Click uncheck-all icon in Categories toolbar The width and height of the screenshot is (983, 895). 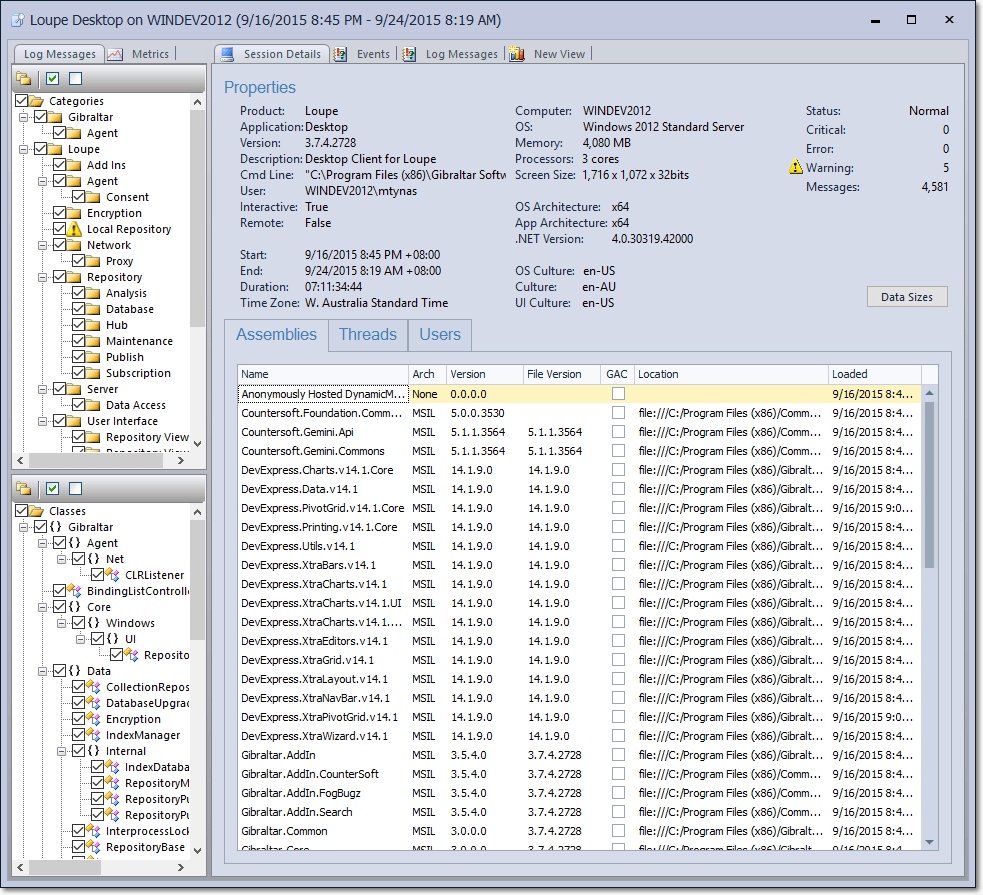(76, 78)
